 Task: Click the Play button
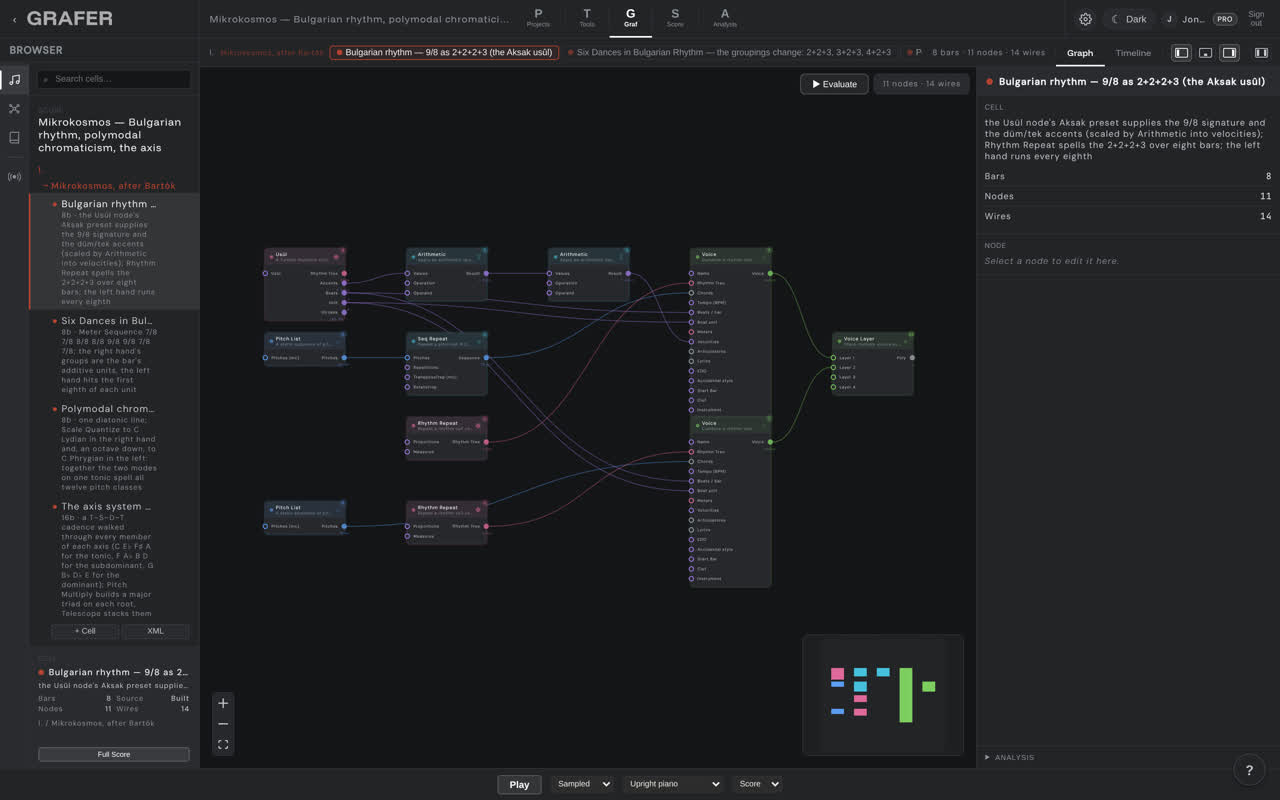[519, 784]
